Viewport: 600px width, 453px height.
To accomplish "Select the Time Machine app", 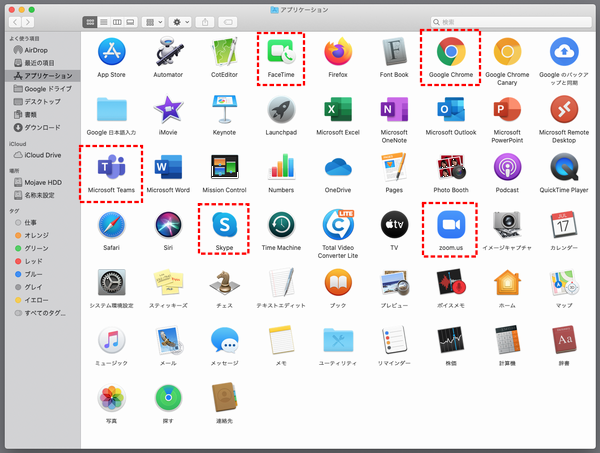I will [281, 225].
